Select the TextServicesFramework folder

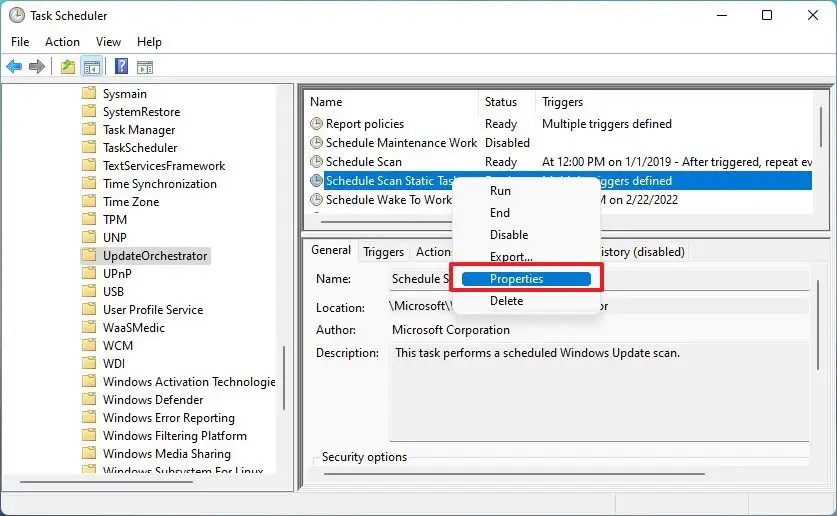click(164, 166)
